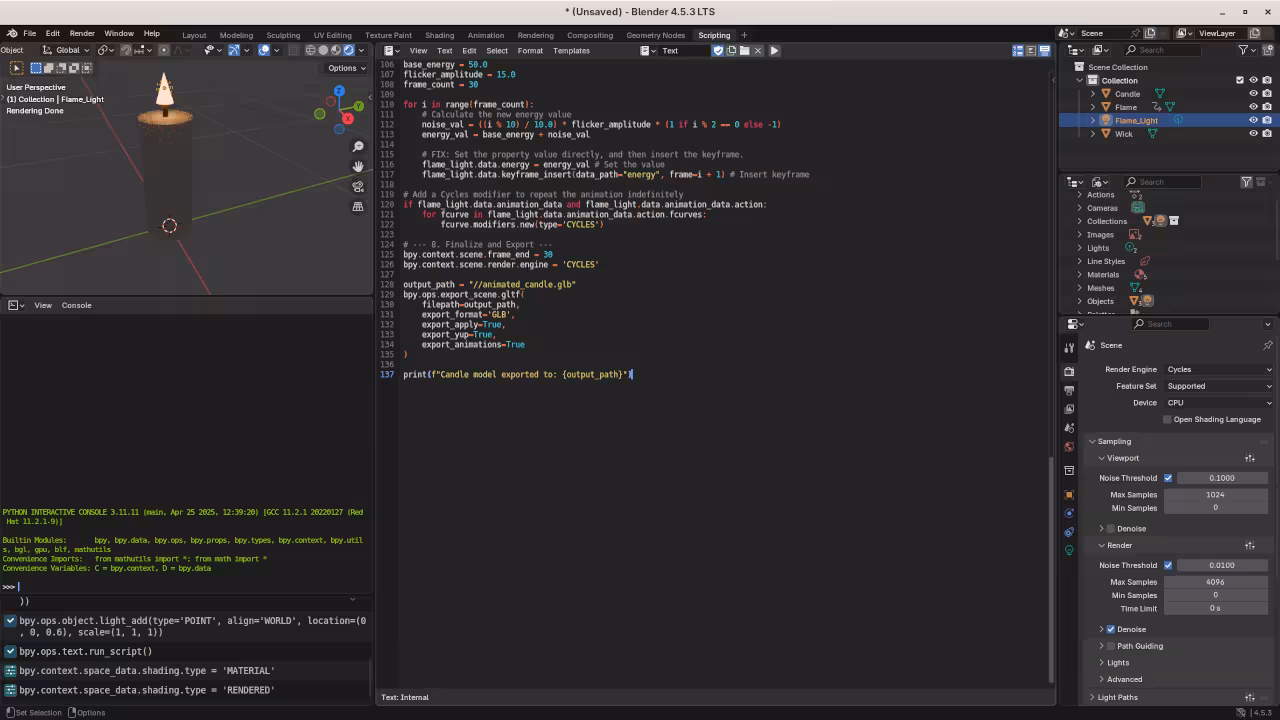The width and height of the screenshot is (1280, 720).
Task: Open the World properties tab icon
Action: point(1069,446)
